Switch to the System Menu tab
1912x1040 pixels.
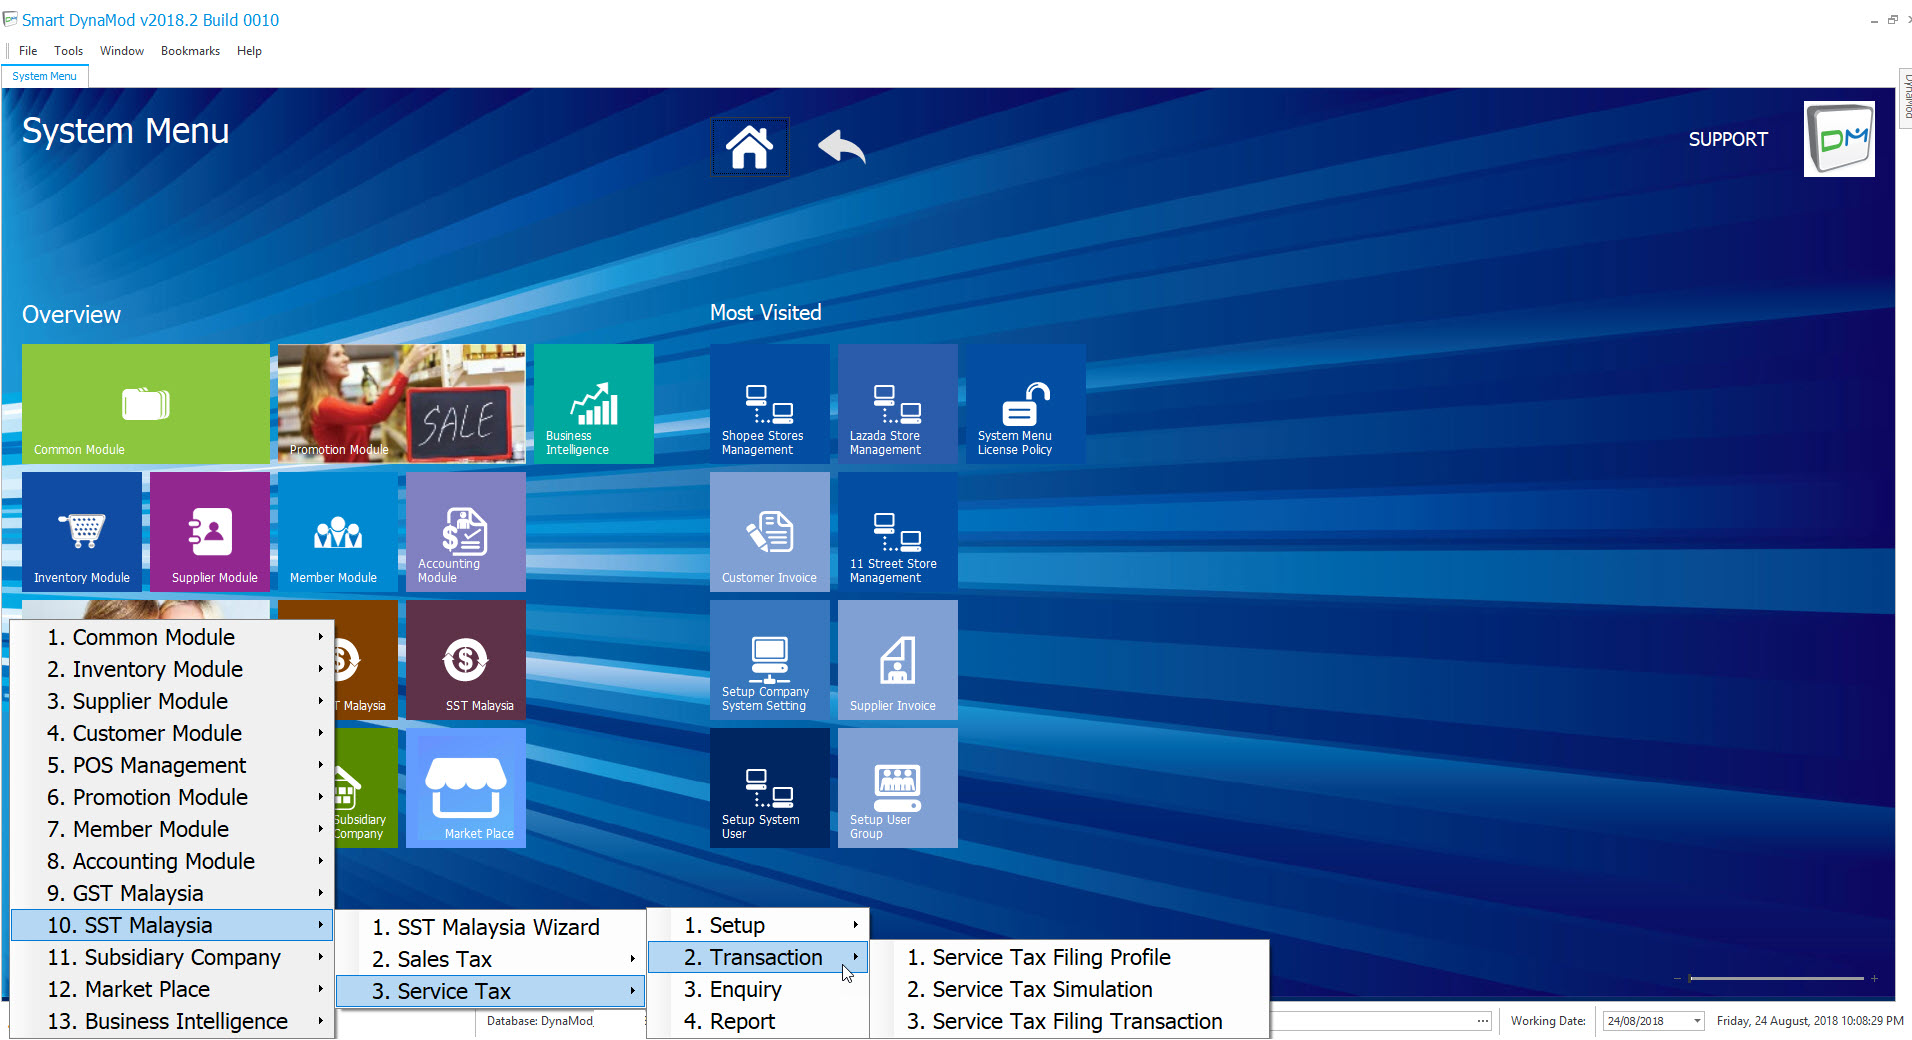click(44, 76)
